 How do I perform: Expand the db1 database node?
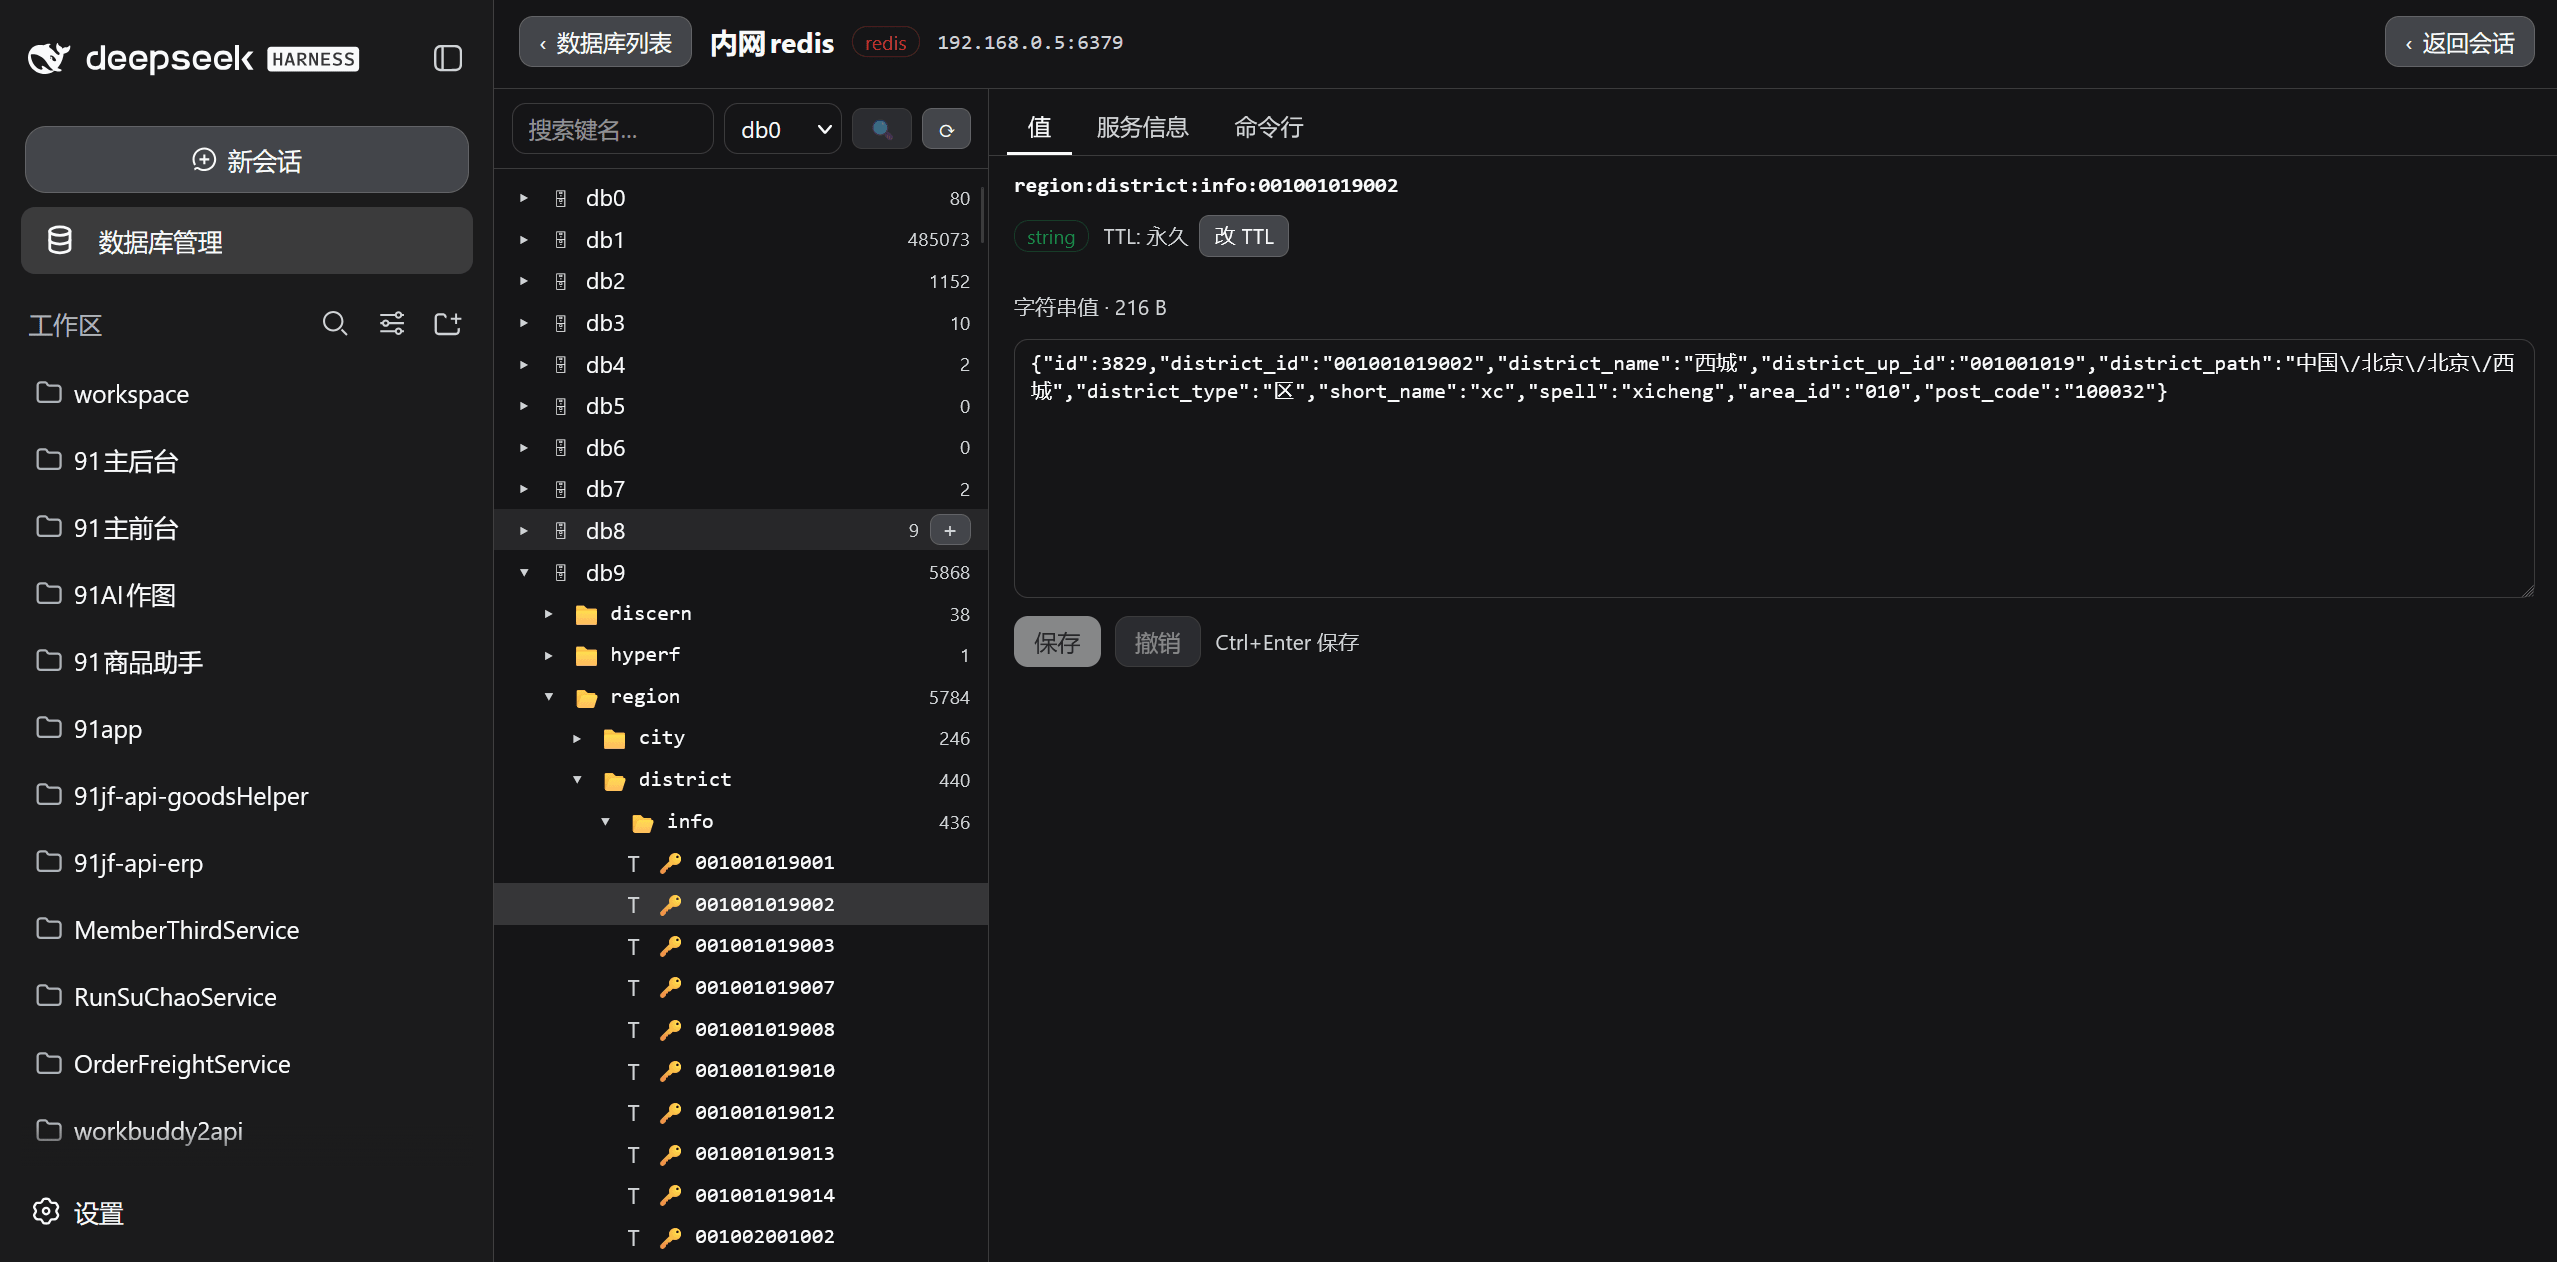(x=524, y=240)
